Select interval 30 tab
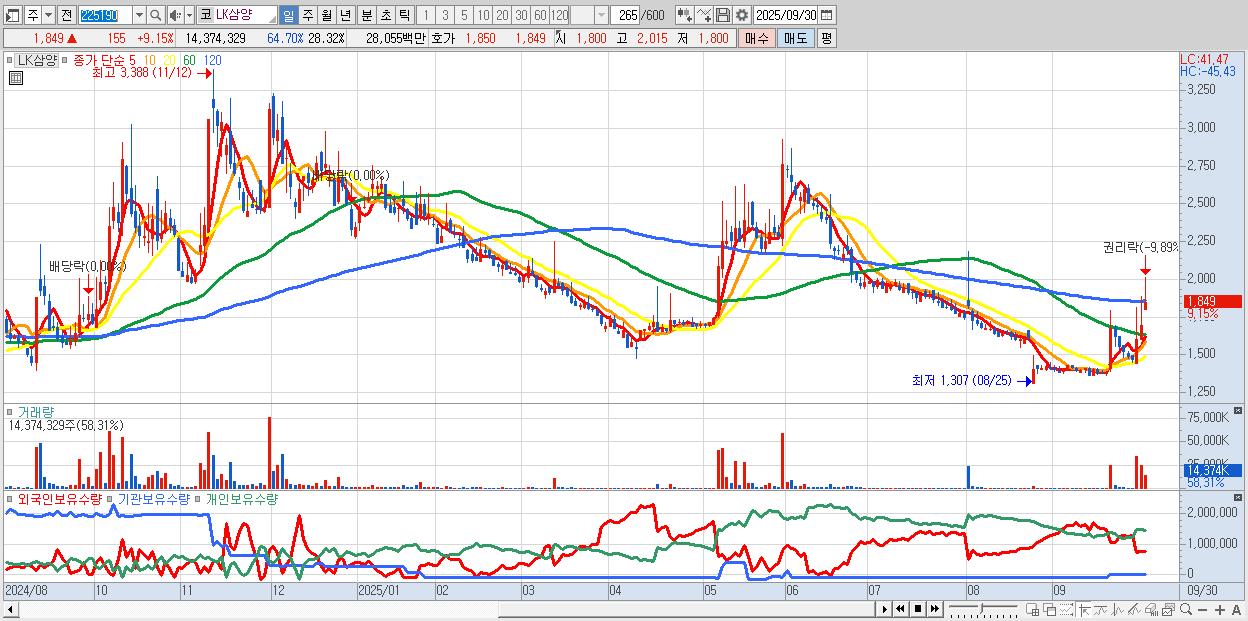Screen dimensions: 1248x621 [x=521, y=15]
